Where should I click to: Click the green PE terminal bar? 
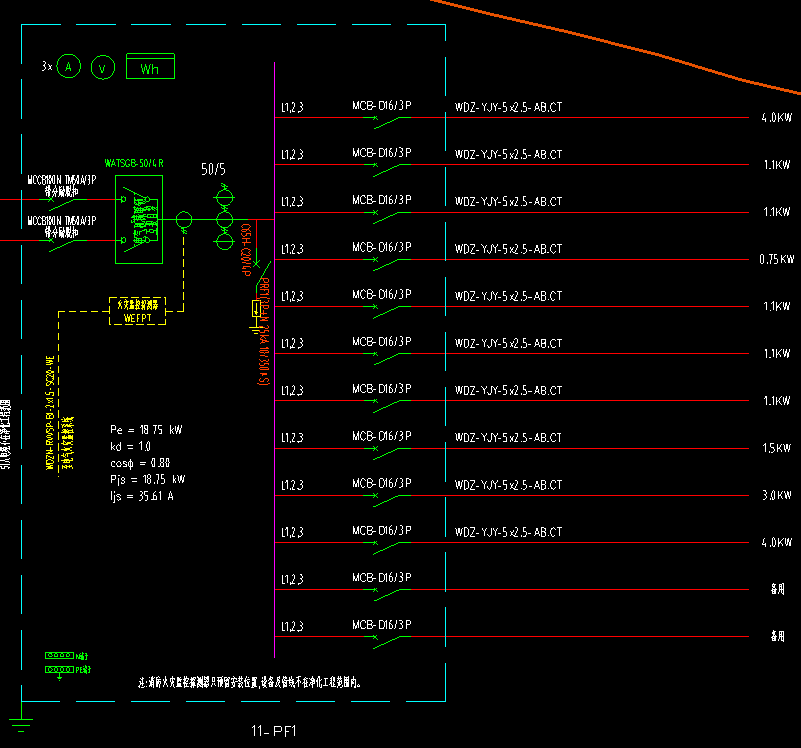pos(59,669)
